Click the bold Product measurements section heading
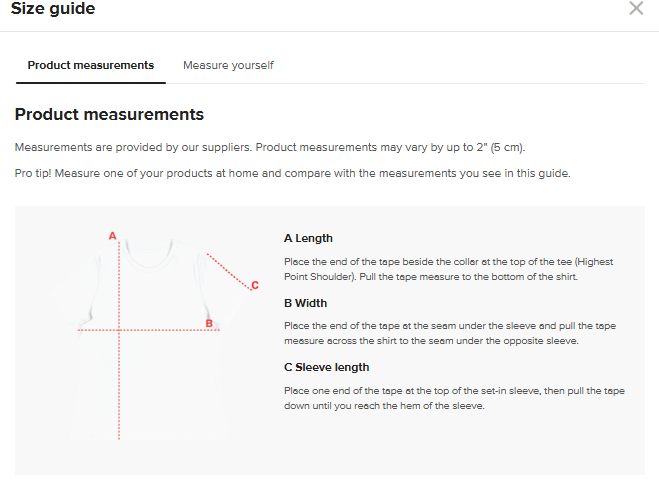The image size is (659, 484). click(x=109, y=115)
